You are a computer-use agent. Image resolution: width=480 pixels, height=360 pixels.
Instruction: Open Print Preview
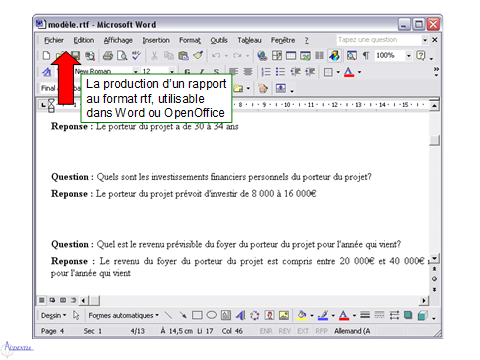(x=122, y=55)
